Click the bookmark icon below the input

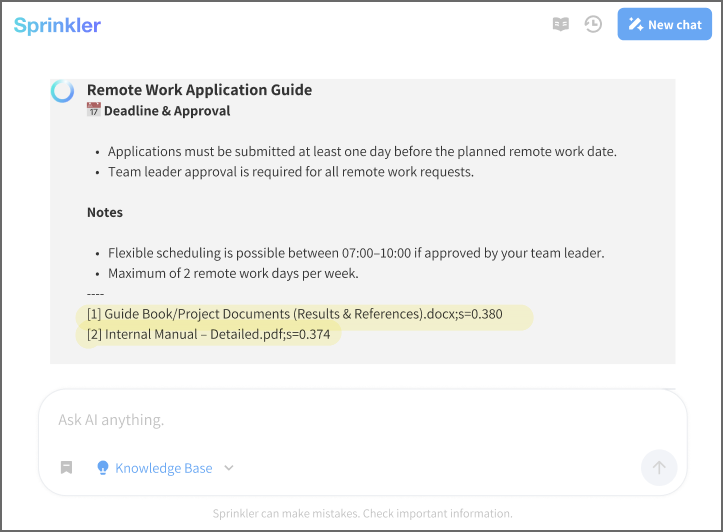pos(66,467)
